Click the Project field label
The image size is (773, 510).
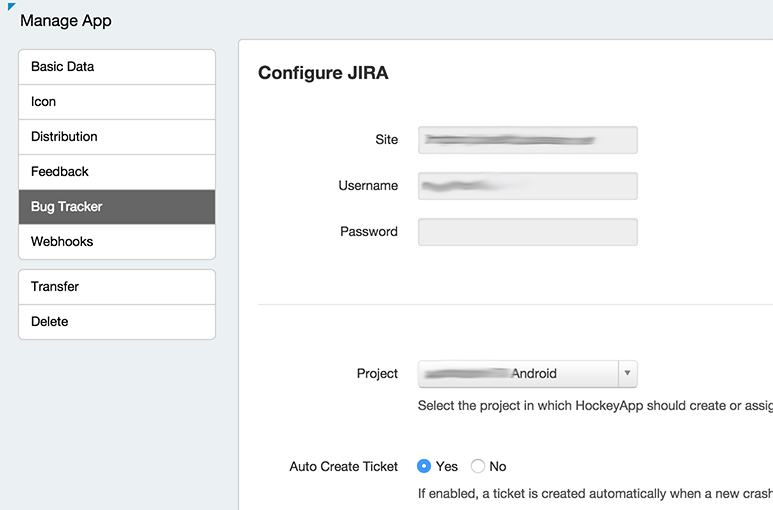click(x=377, y=374)
